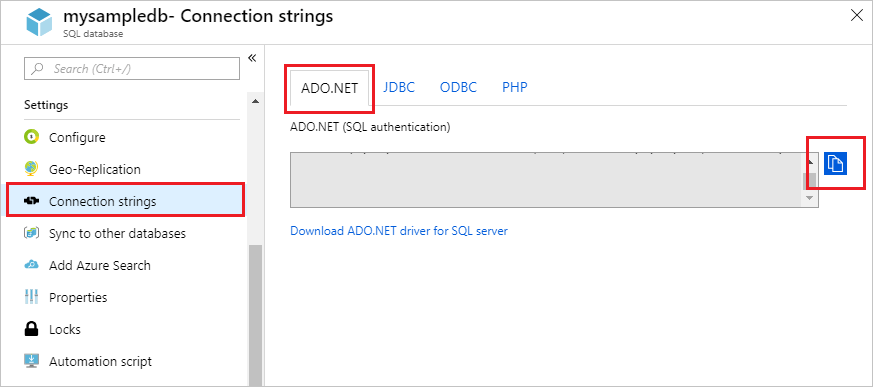The image size is (873, 387).
Task: Copy the ADO.NET connection string
Action: [x=835, y=163]
